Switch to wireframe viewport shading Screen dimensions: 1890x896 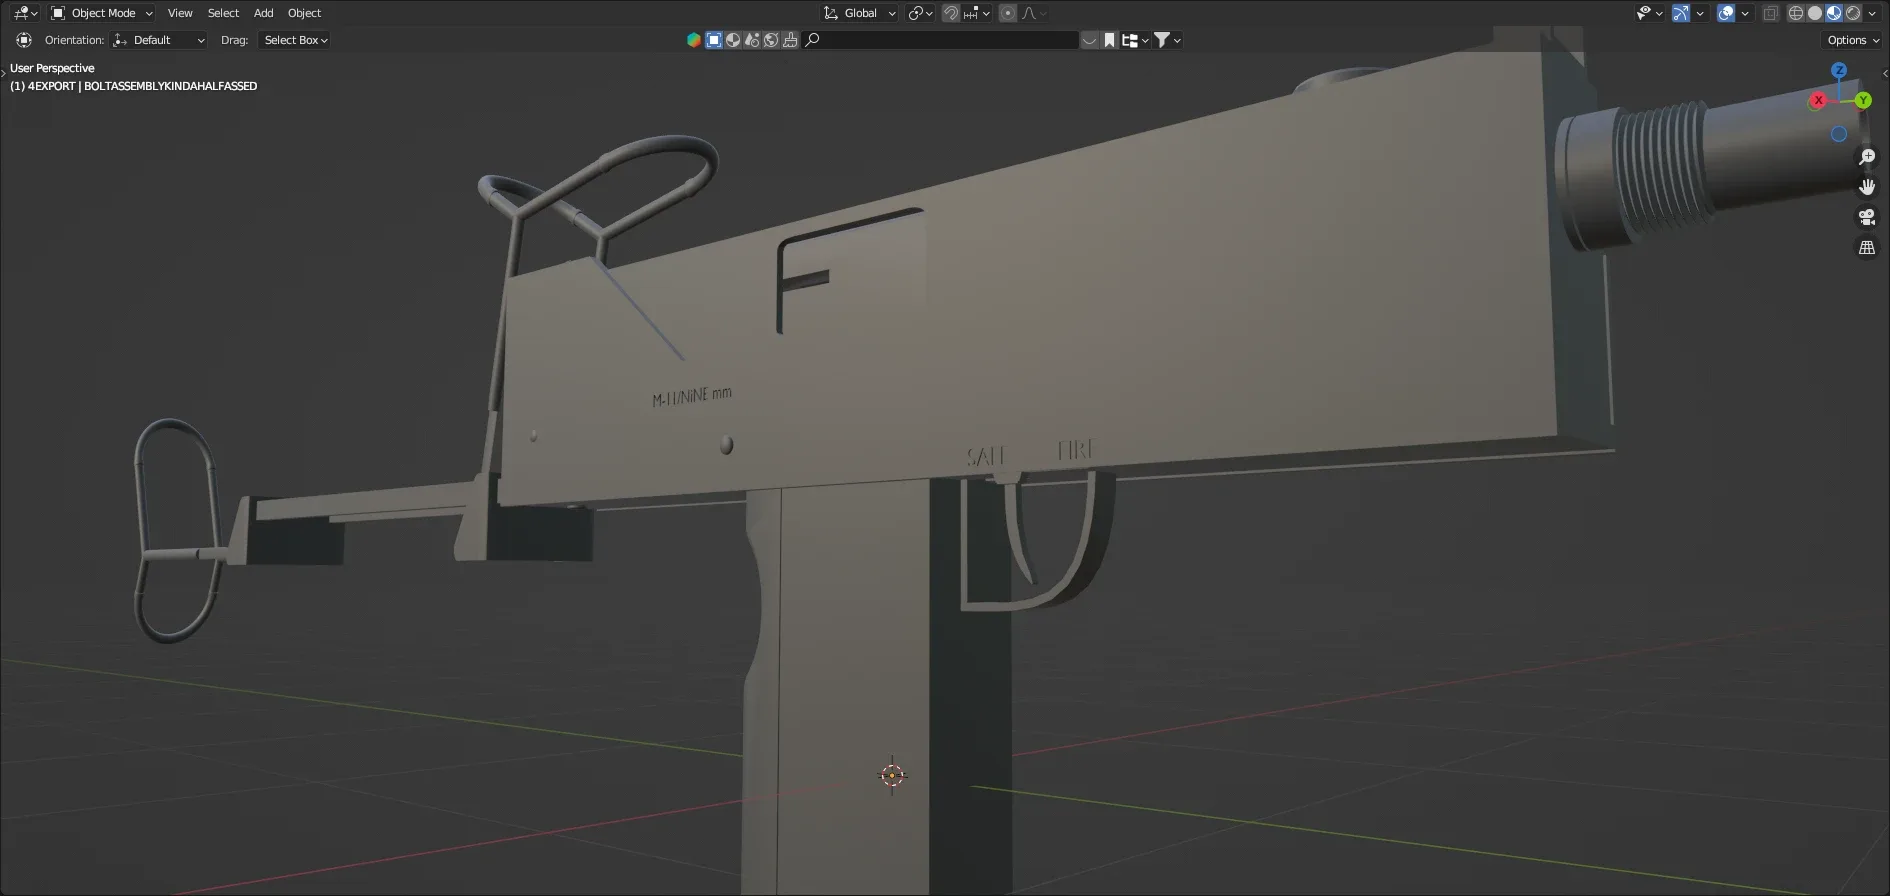(1796, 13)
